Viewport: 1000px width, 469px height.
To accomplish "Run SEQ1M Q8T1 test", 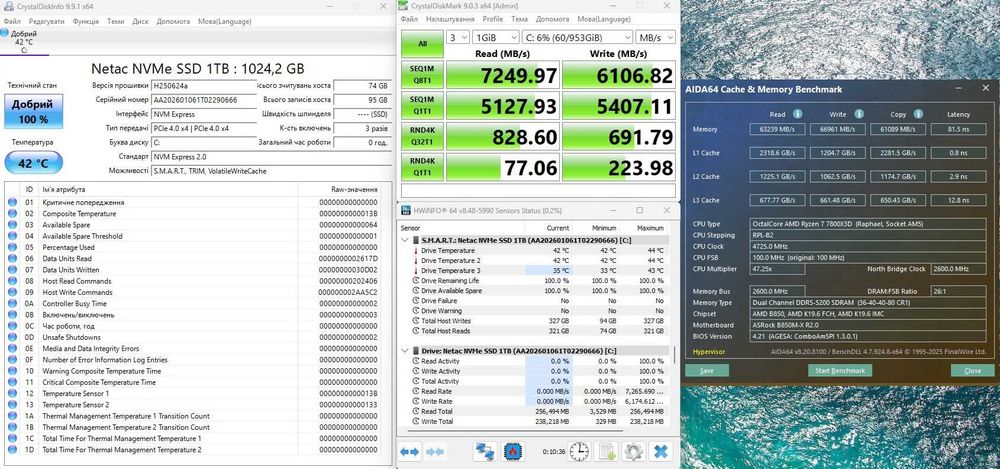I will 422,75.
